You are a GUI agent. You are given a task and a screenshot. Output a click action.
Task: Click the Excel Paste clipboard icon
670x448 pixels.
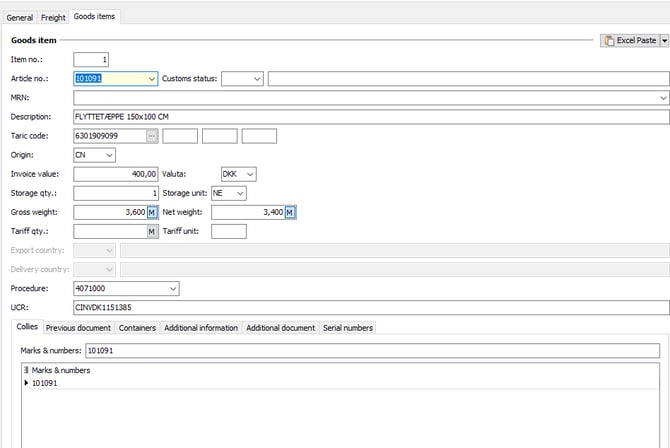pyautogui.click(x=609, y=40)
